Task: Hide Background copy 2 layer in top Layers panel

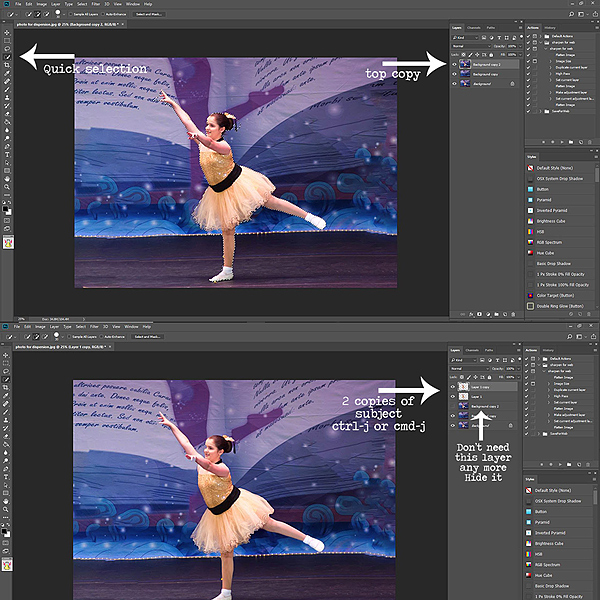Action: 455,64
